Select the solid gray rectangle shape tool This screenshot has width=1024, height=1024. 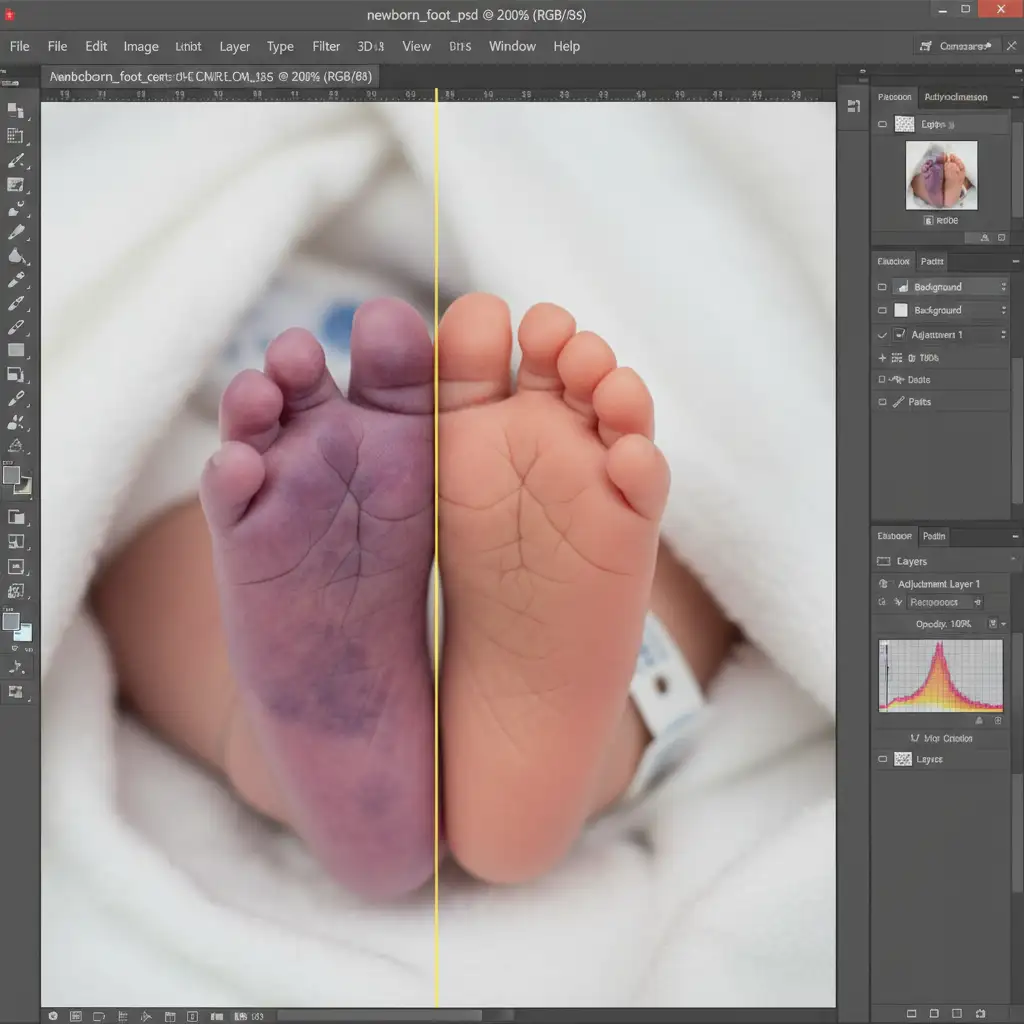[16, 350]
